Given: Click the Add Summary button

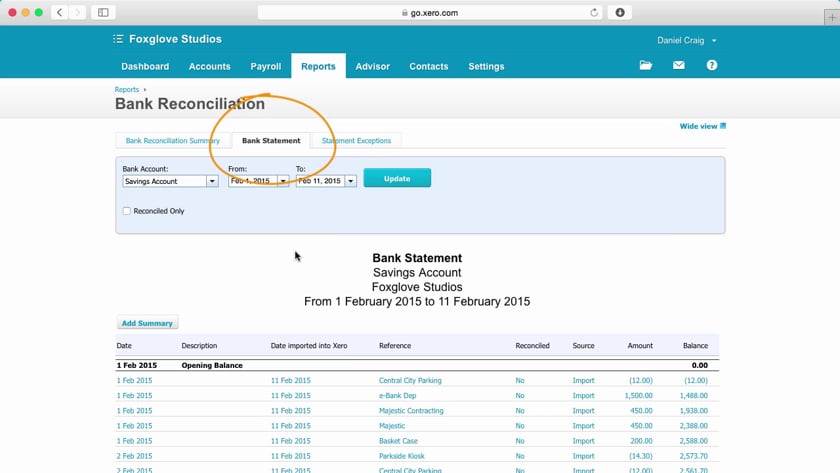Looking at the screenshot, I should (x=147, y=323).
